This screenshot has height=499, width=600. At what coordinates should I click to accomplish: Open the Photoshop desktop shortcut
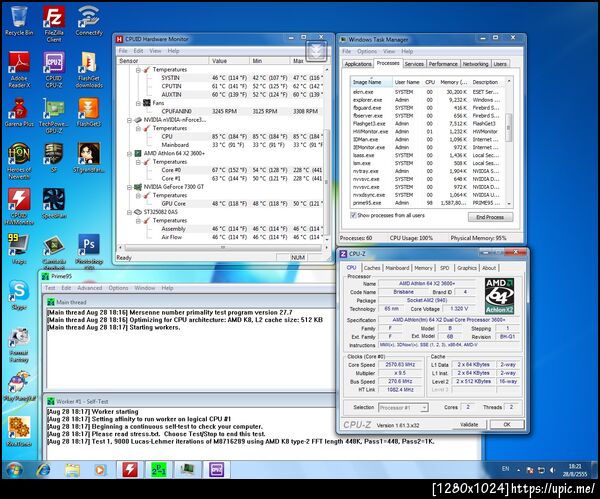tap(89, 251)
